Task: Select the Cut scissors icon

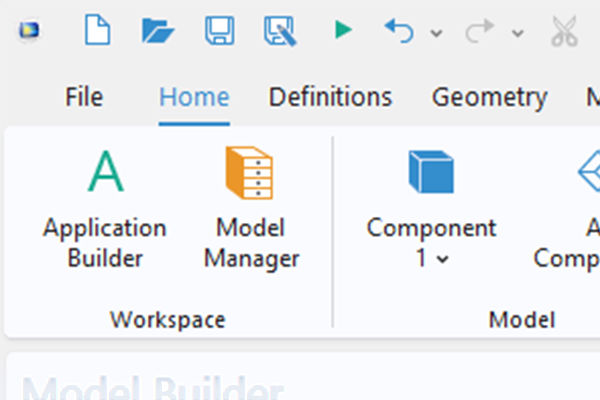Action: pyautogui.click(x=565, y=31)
